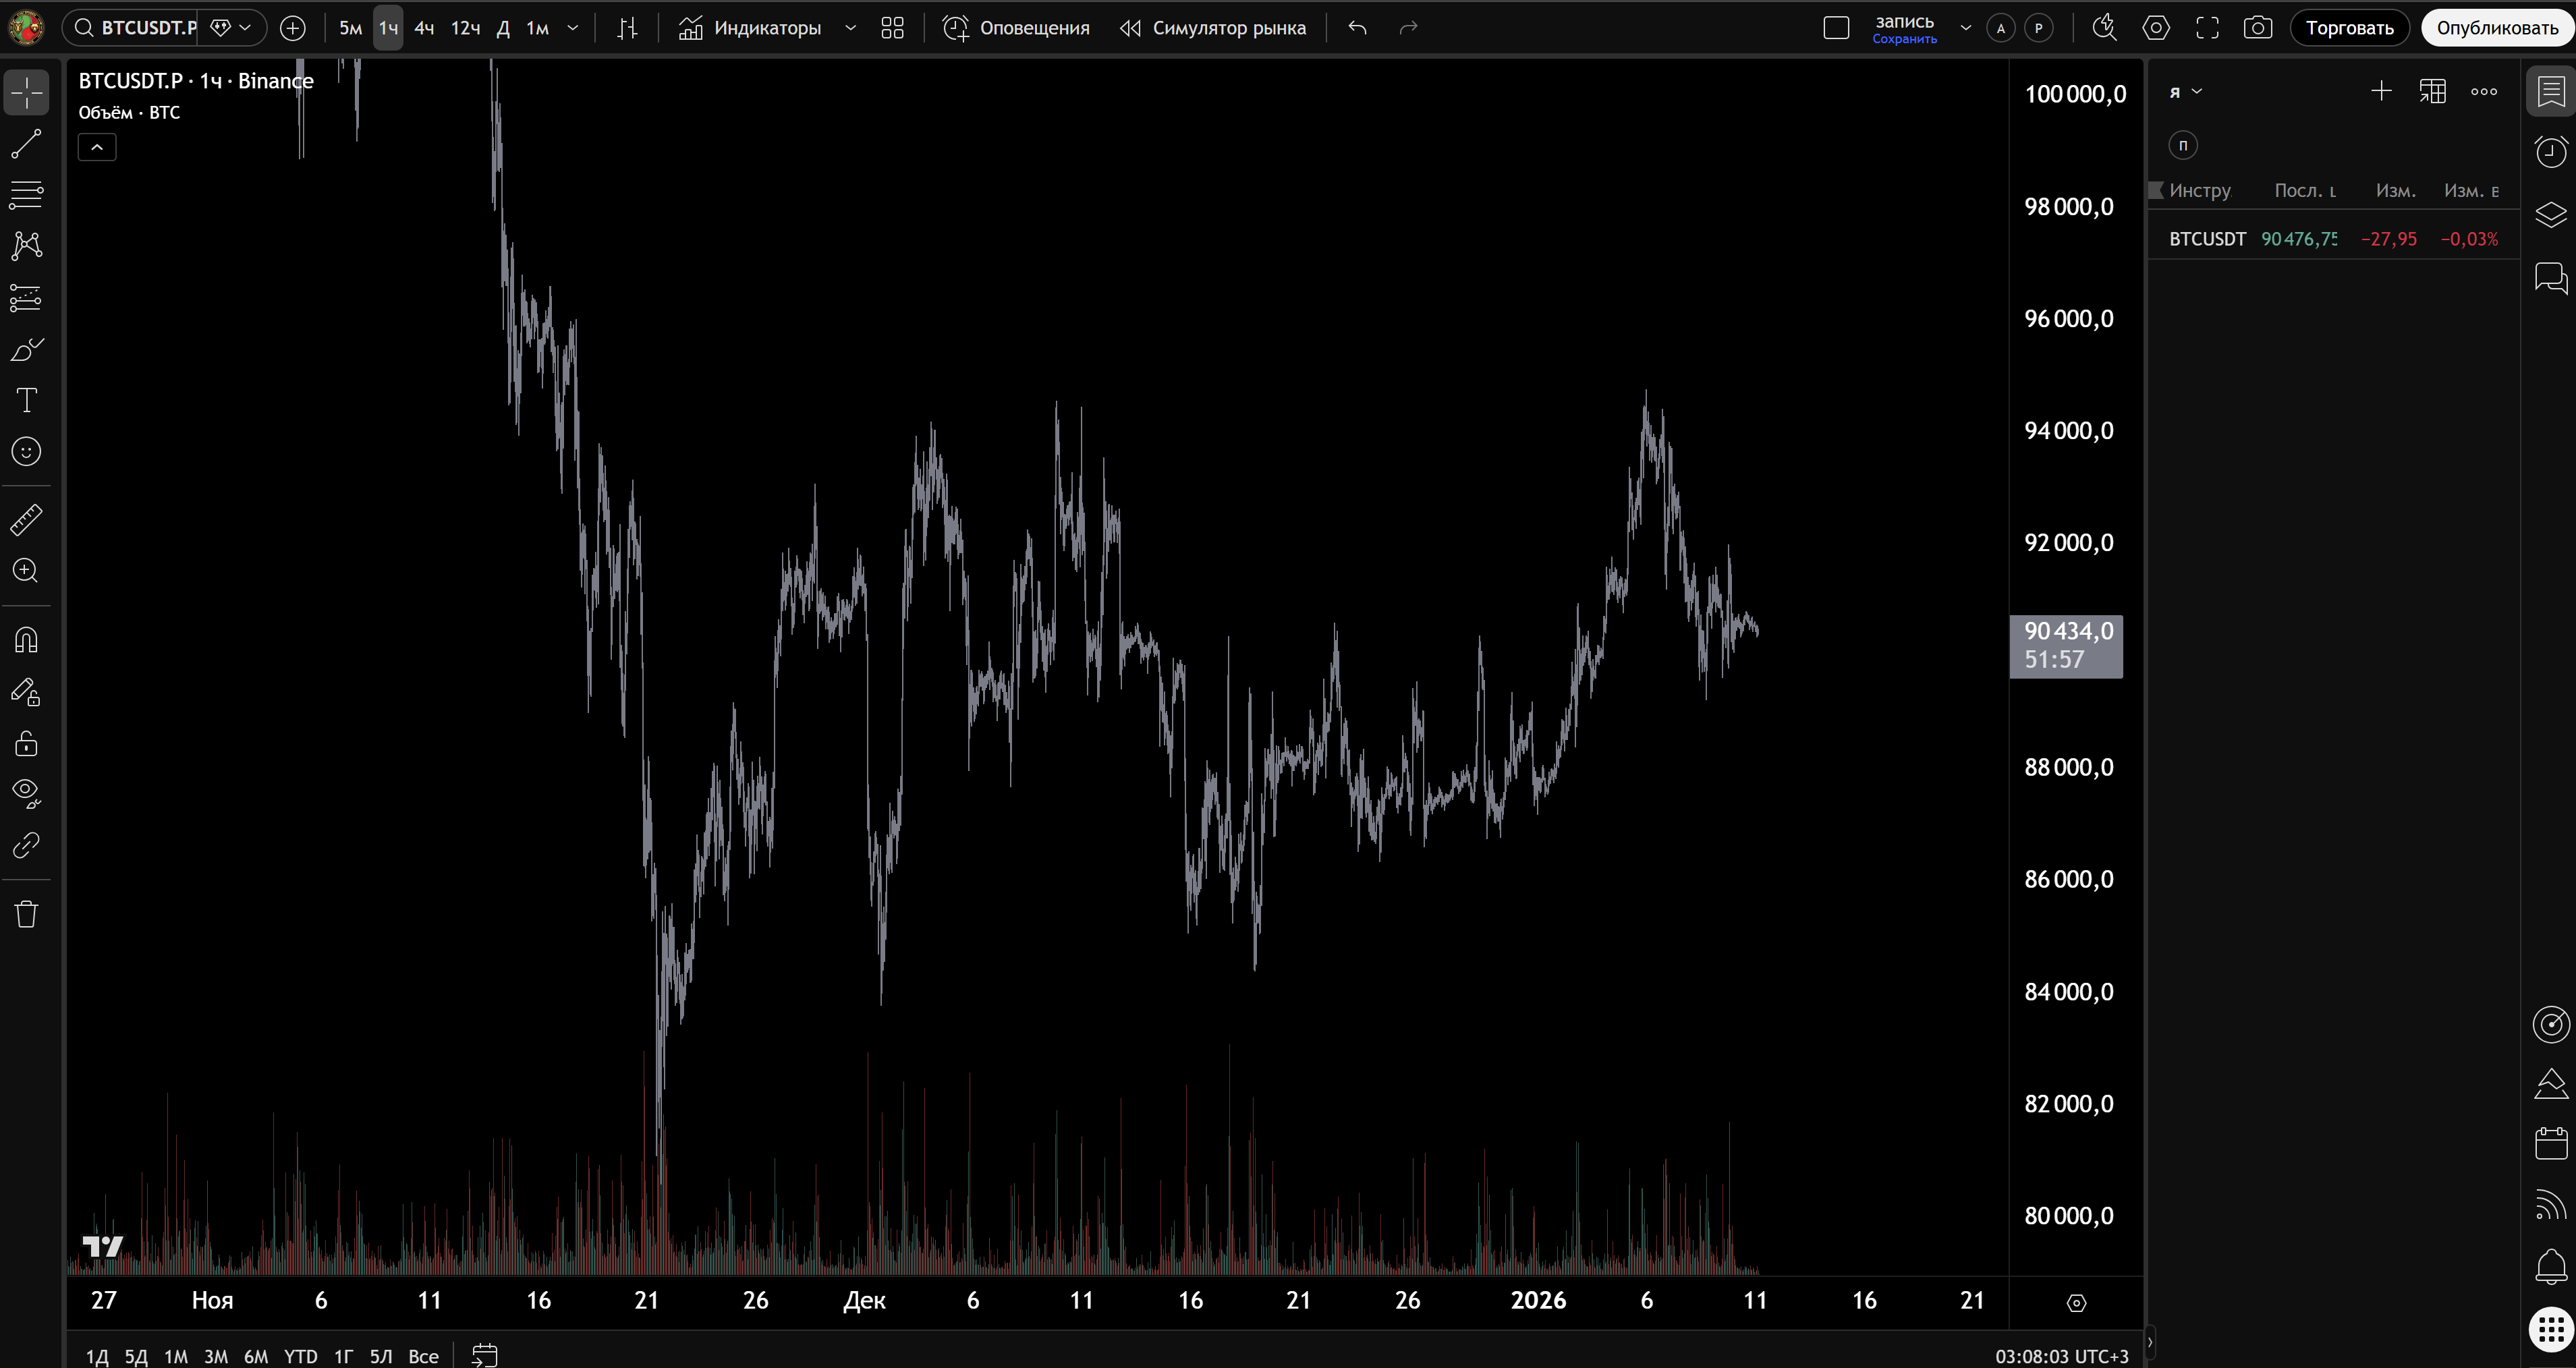Viewport: 2576px width, 1368px height.
Task: Take a chart snapshot with camera icon
Action: pyautogui.click(x=2257, y=28)
